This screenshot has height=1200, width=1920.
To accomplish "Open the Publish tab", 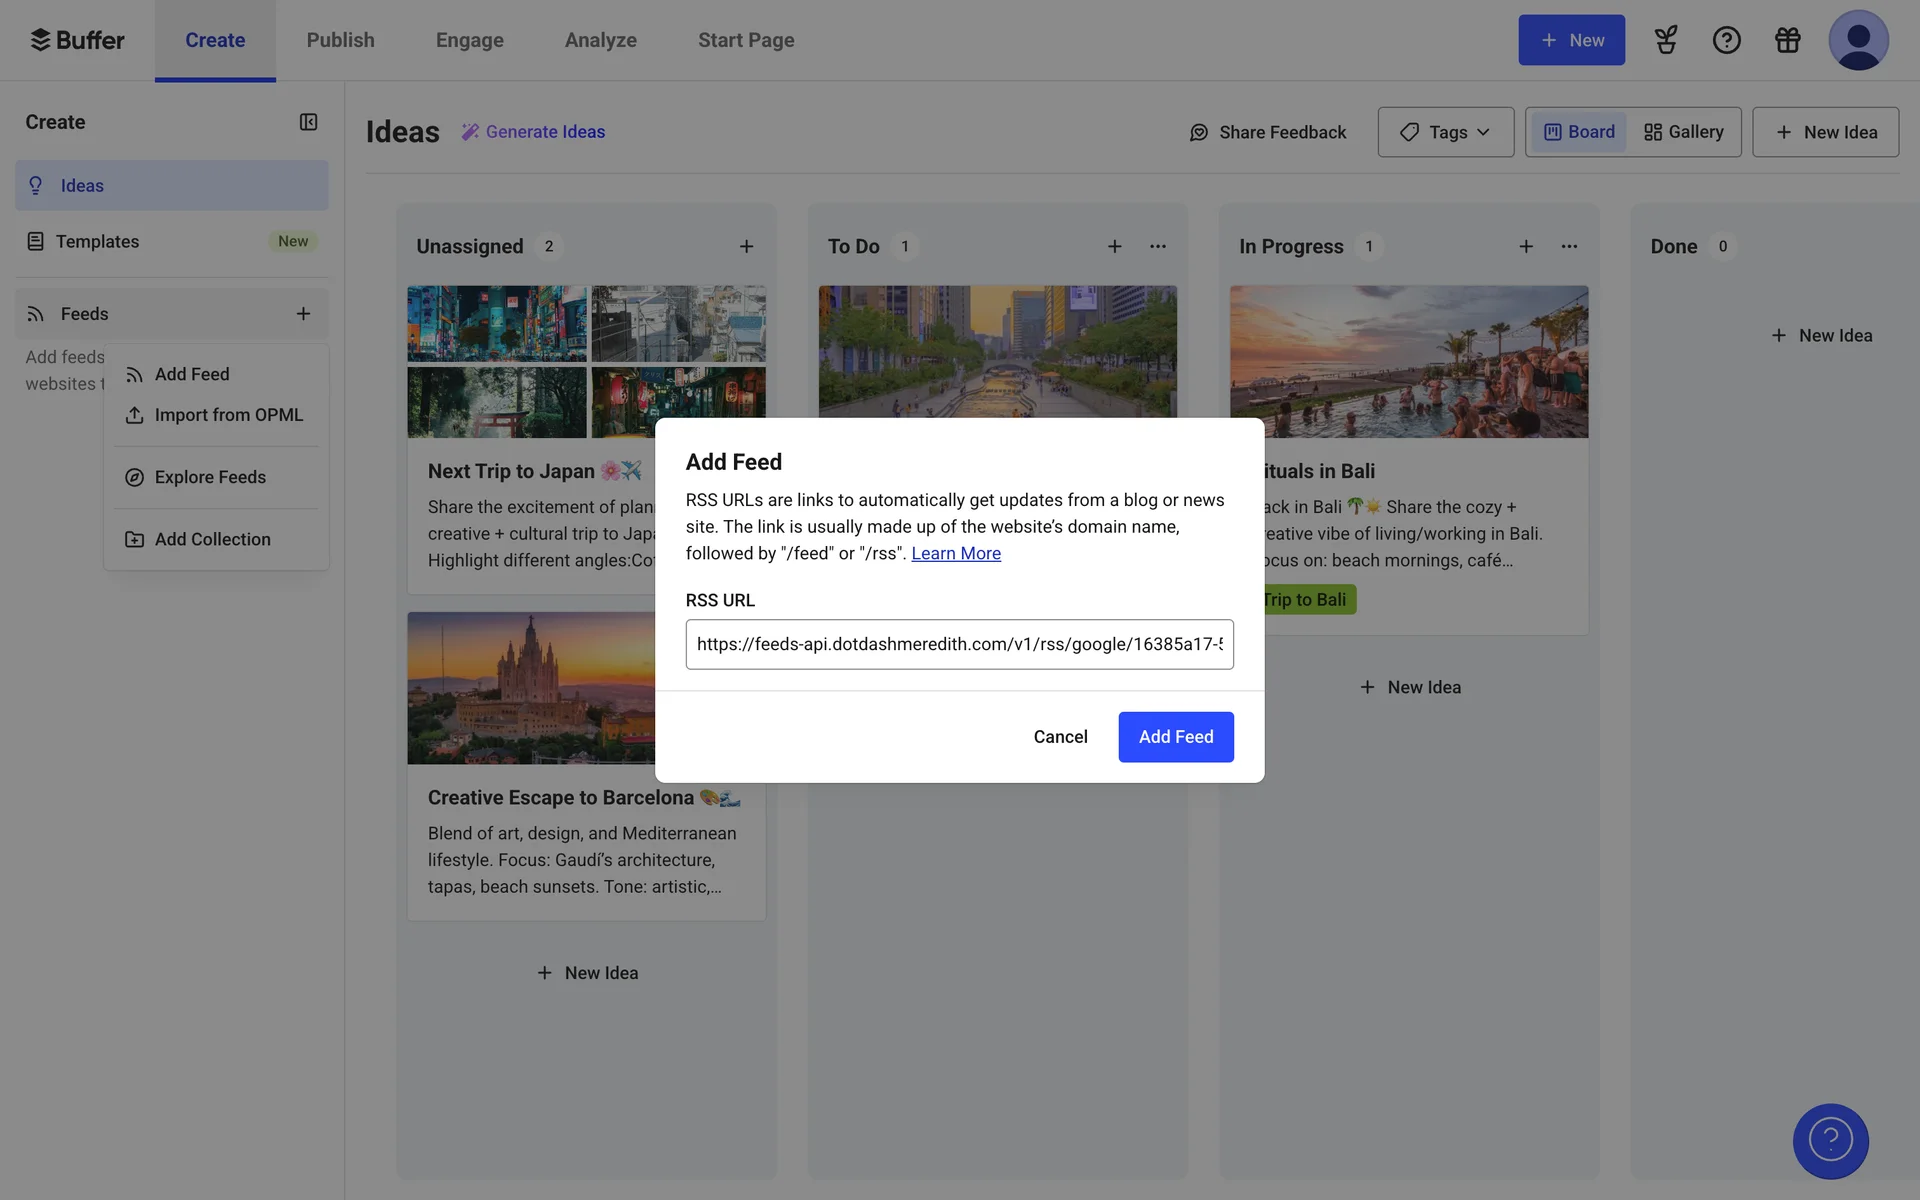I will tap(340, 40).
